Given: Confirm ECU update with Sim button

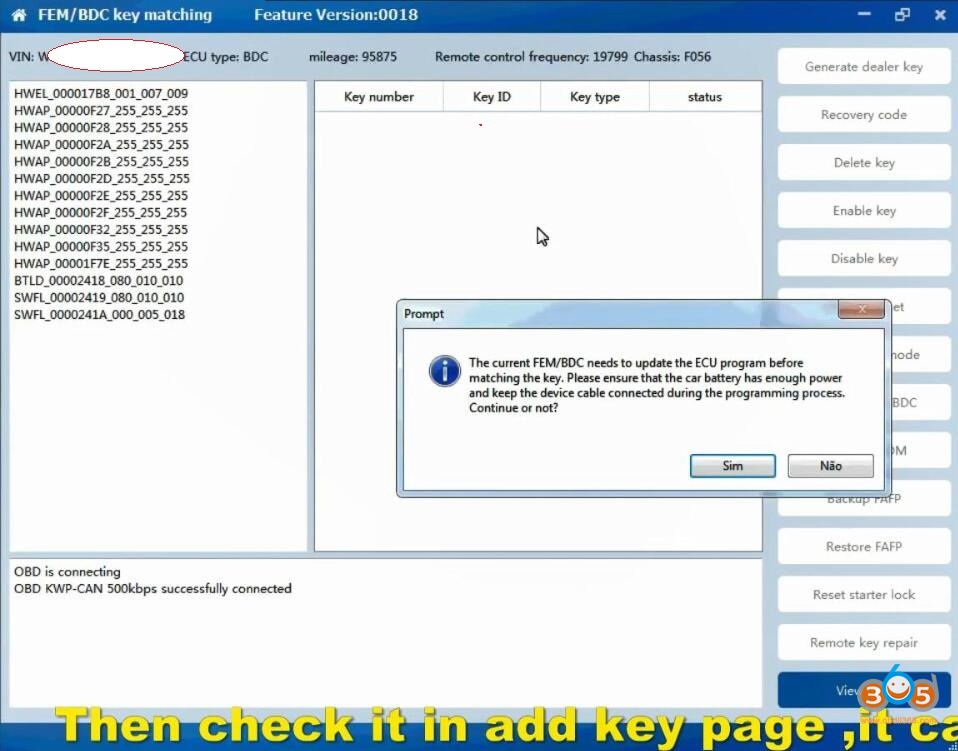Looking at the screenshot, I should (x=733, y=466).
